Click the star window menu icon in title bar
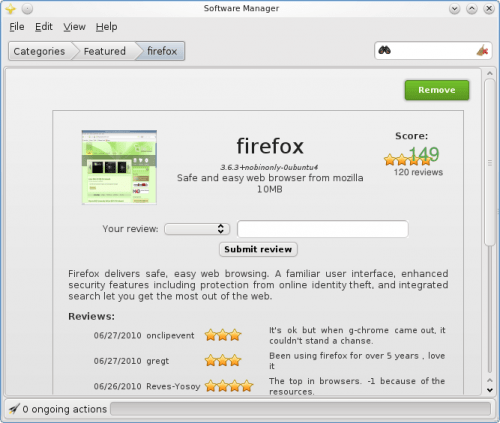The height and width of the screenshot is (423, 500). coord(10,9)
